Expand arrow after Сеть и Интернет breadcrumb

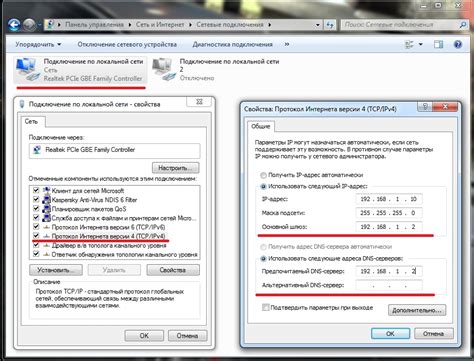click(190, 25)
